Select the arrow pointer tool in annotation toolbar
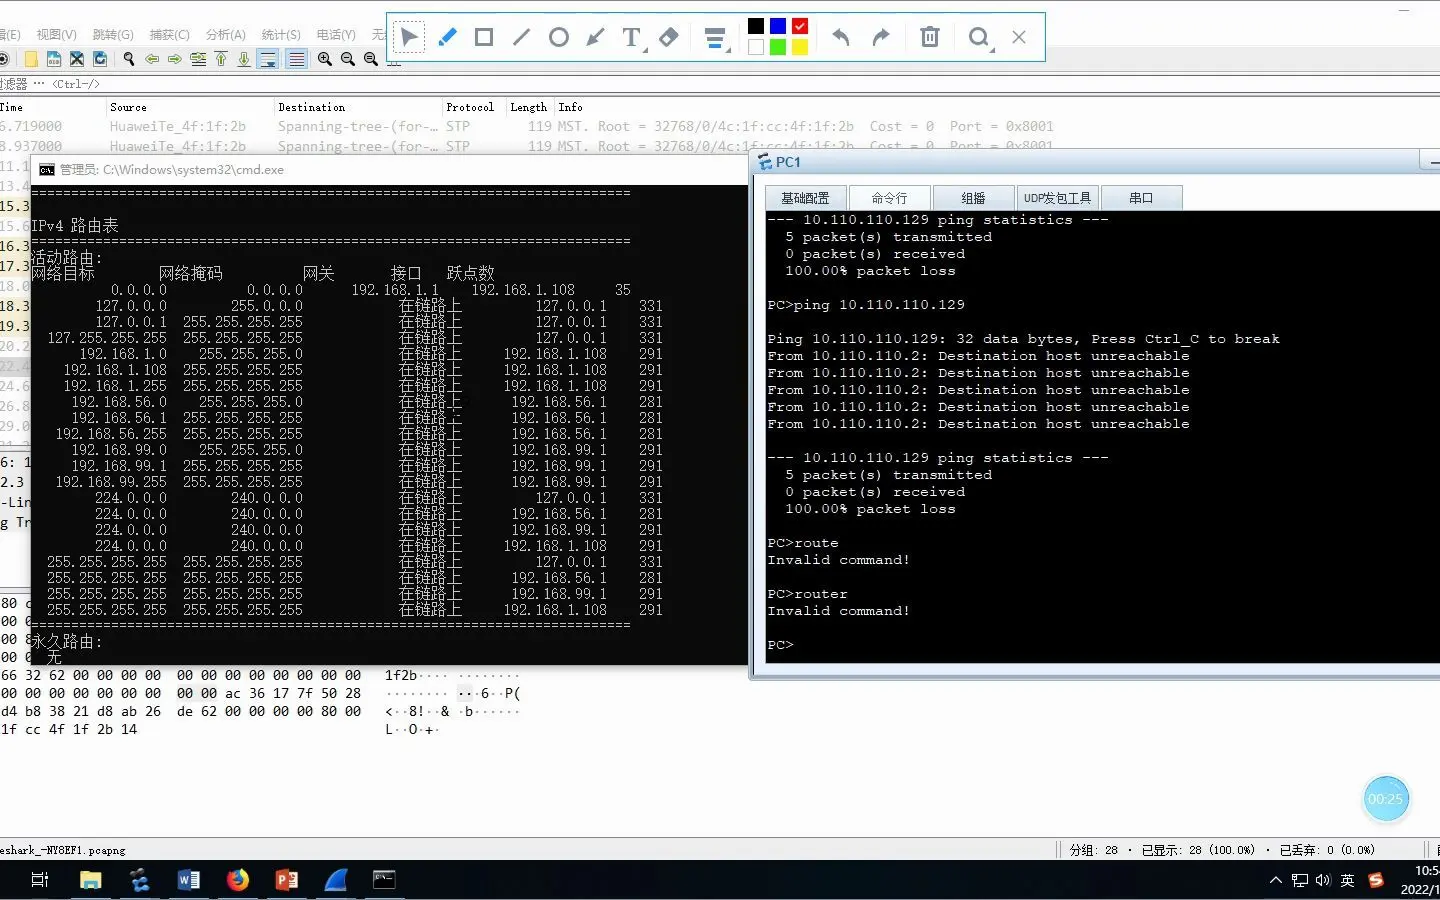 409,38
